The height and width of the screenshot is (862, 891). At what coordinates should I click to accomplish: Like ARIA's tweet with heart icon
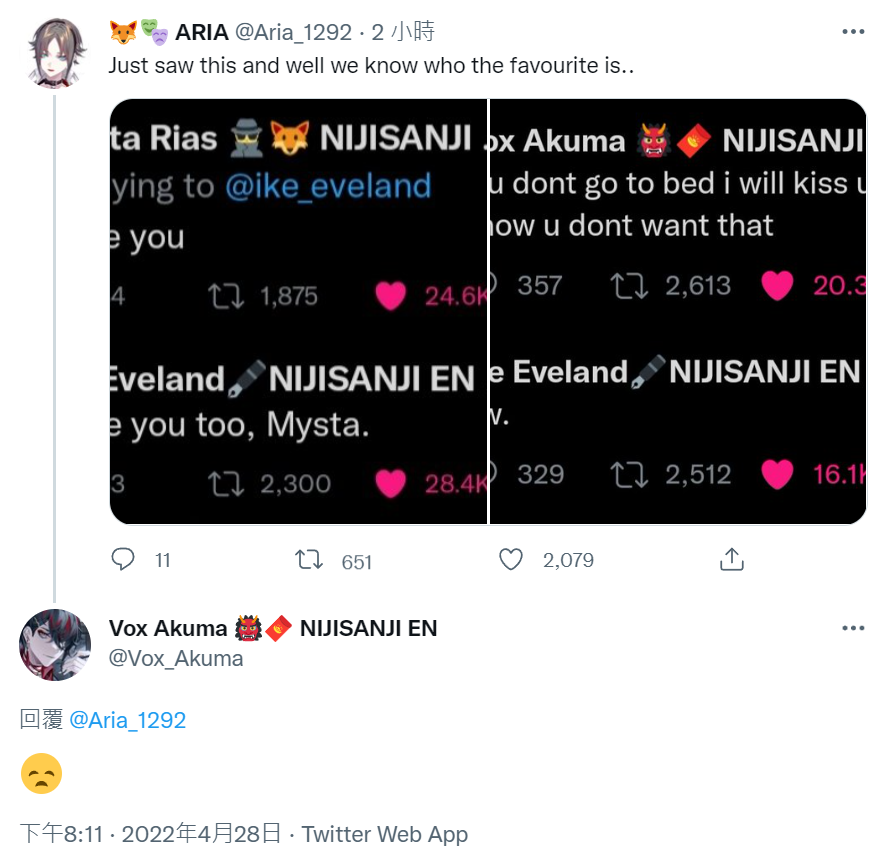(x=511, y=559)
